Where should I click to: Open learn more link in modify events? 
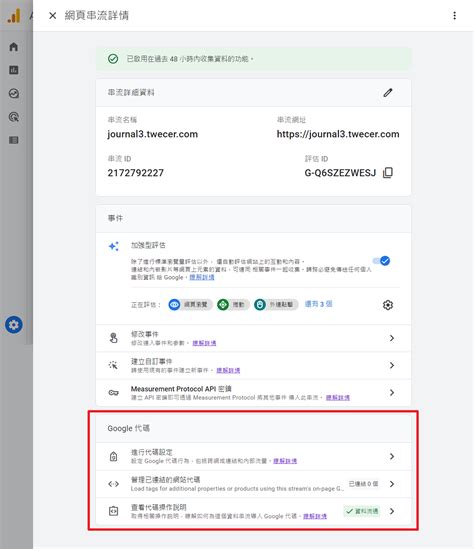(204, 343)
